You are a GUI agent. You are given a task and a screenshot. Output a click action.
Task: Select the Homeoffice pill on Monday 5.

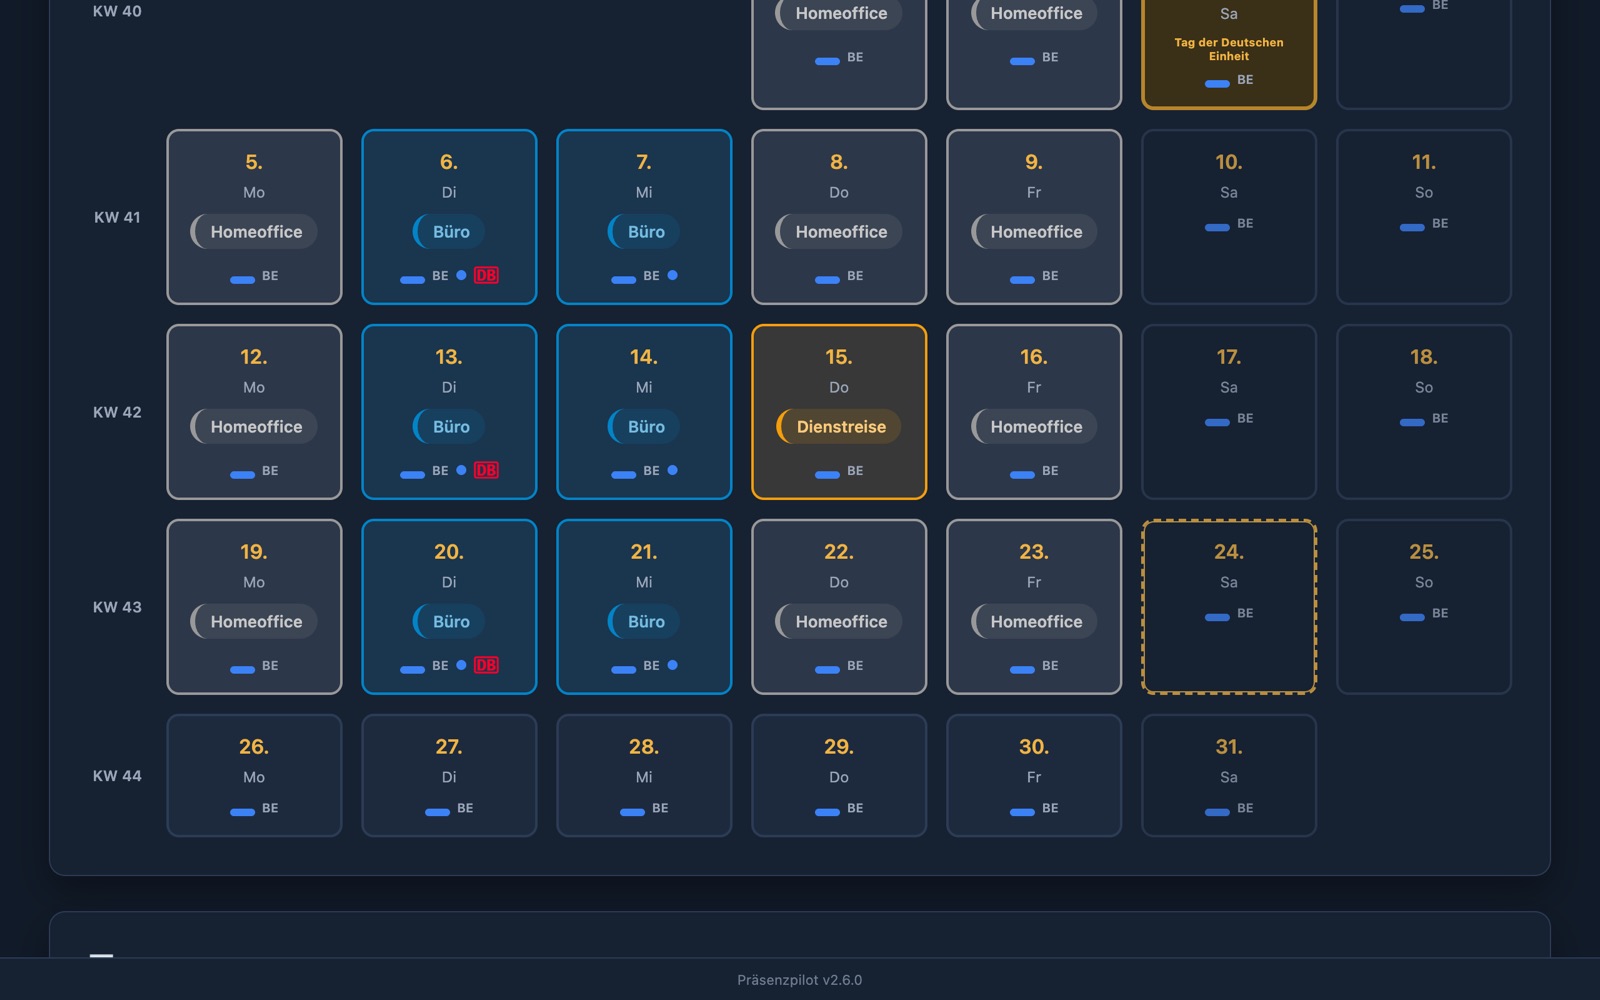[254, 232]
